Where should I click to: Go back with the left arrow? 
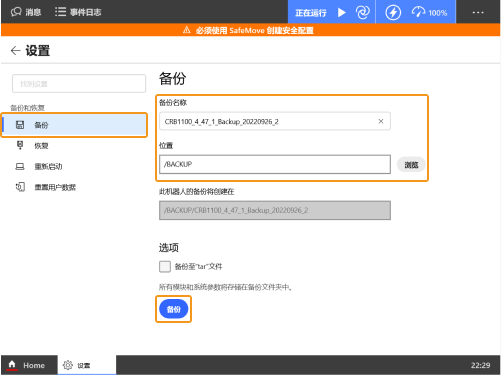[15, 51]
